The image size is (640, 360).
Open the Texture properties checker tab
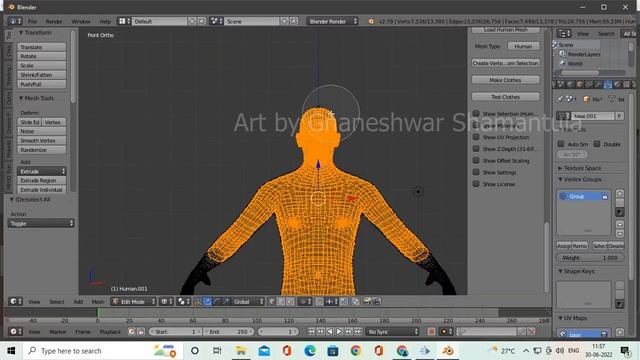626,84
